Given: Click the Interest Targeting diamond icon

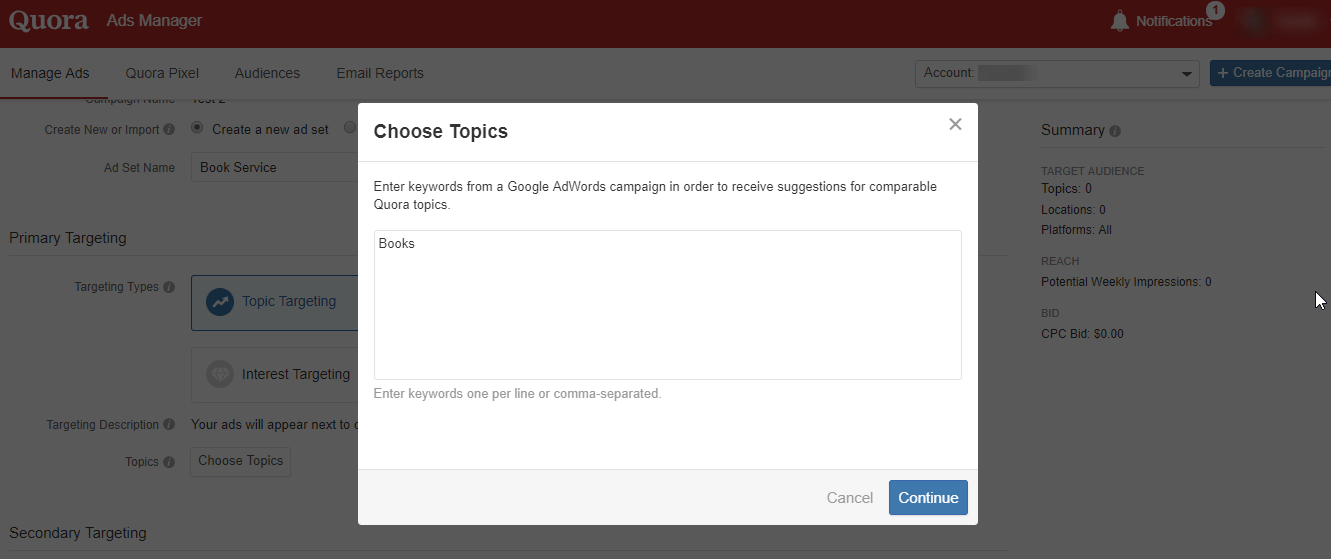Looking at the screenshot, I should [x=220, y=375].
